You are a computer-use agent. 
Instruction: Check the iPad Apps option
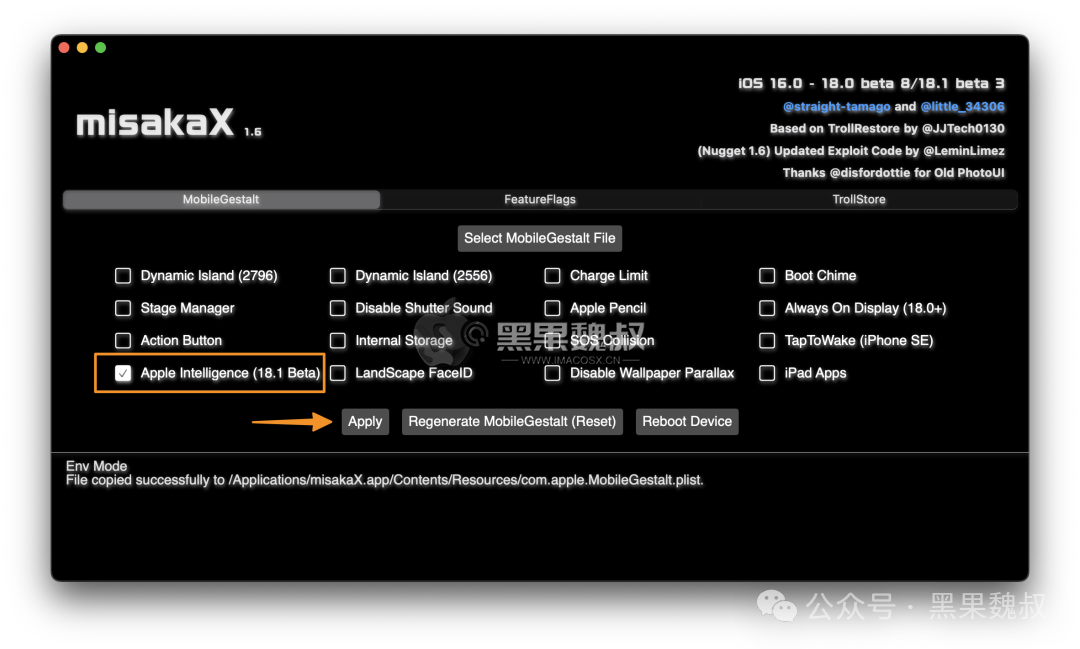(x=767, y=373)
